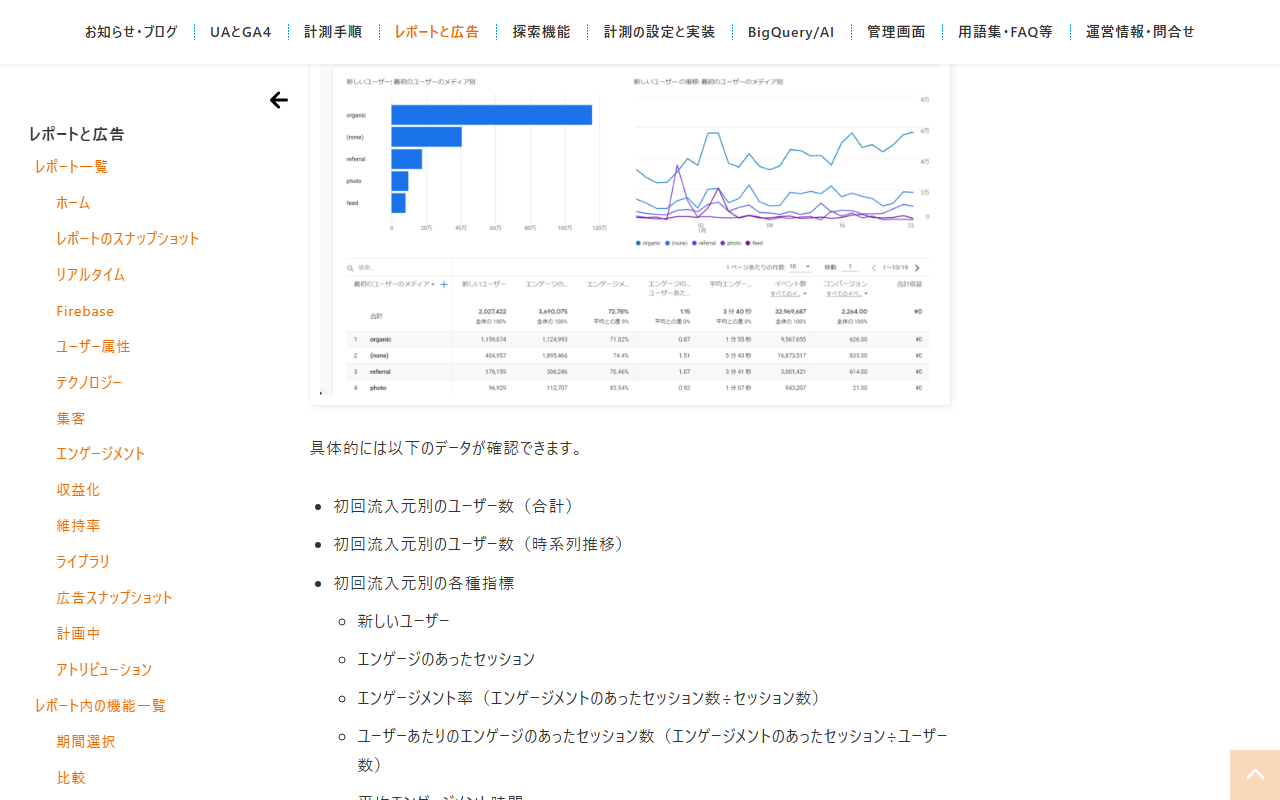Open the お知らせ・ブログ menu
The width and height of the screenshot is (1280, 800).
tap(131, 32)
